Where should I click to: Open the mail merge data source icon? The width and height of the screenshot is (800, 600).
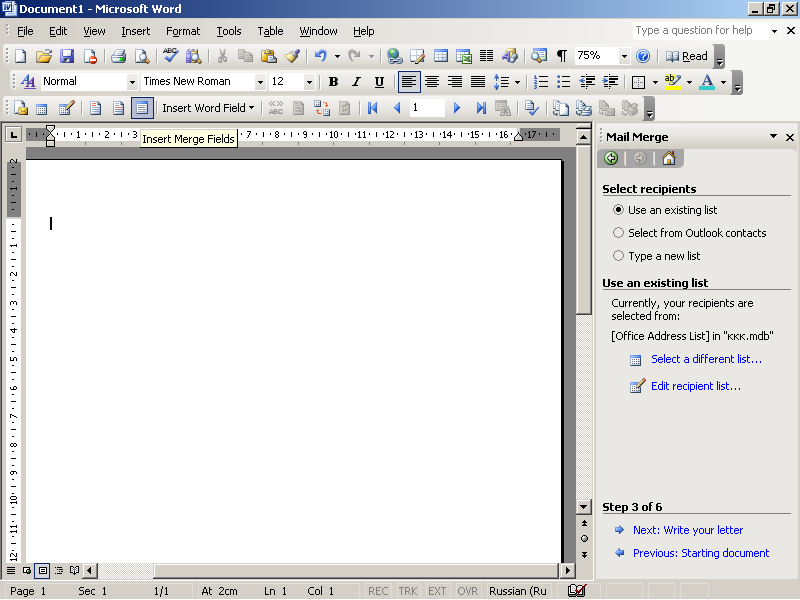[42, 108]
